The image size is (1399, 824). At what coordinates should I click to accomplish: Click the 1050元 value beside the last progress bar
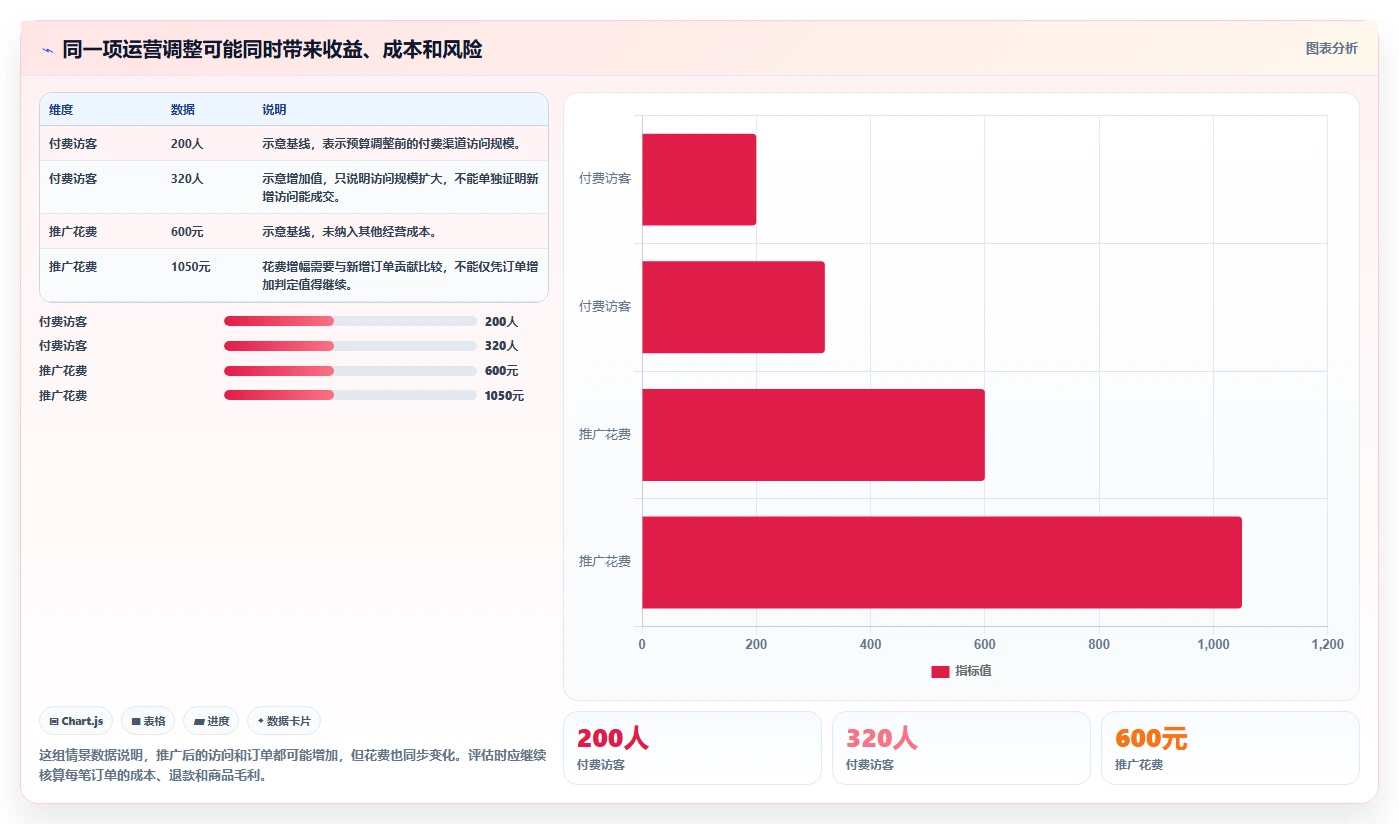tap(504, 396)
